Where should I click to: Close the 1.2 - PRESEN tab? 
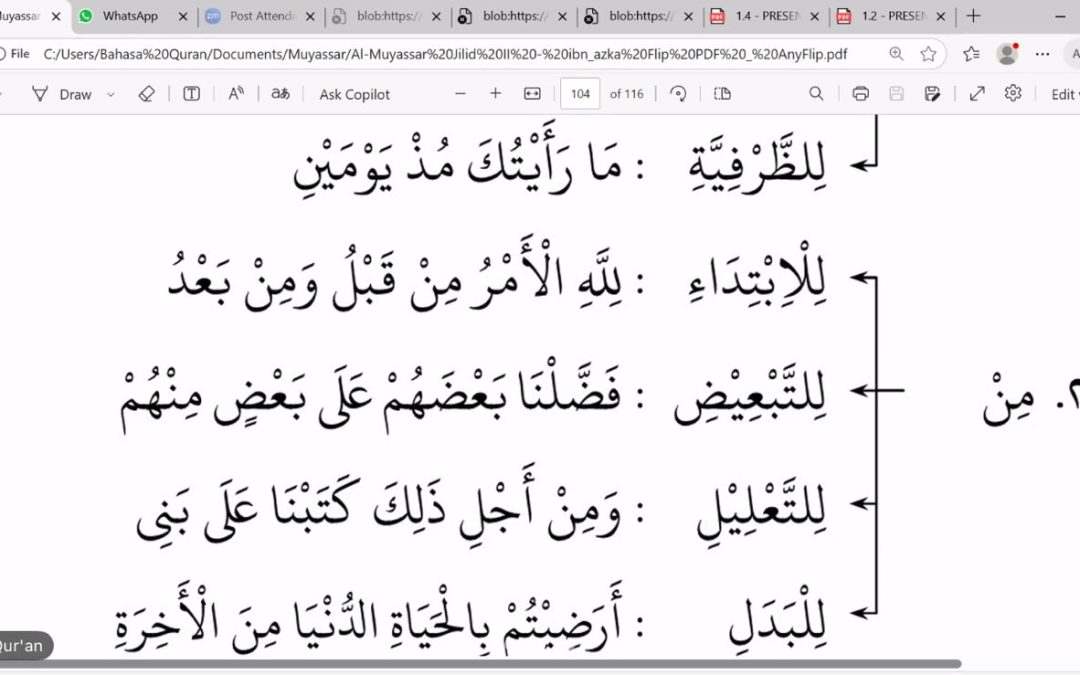(x=942, y=17)
